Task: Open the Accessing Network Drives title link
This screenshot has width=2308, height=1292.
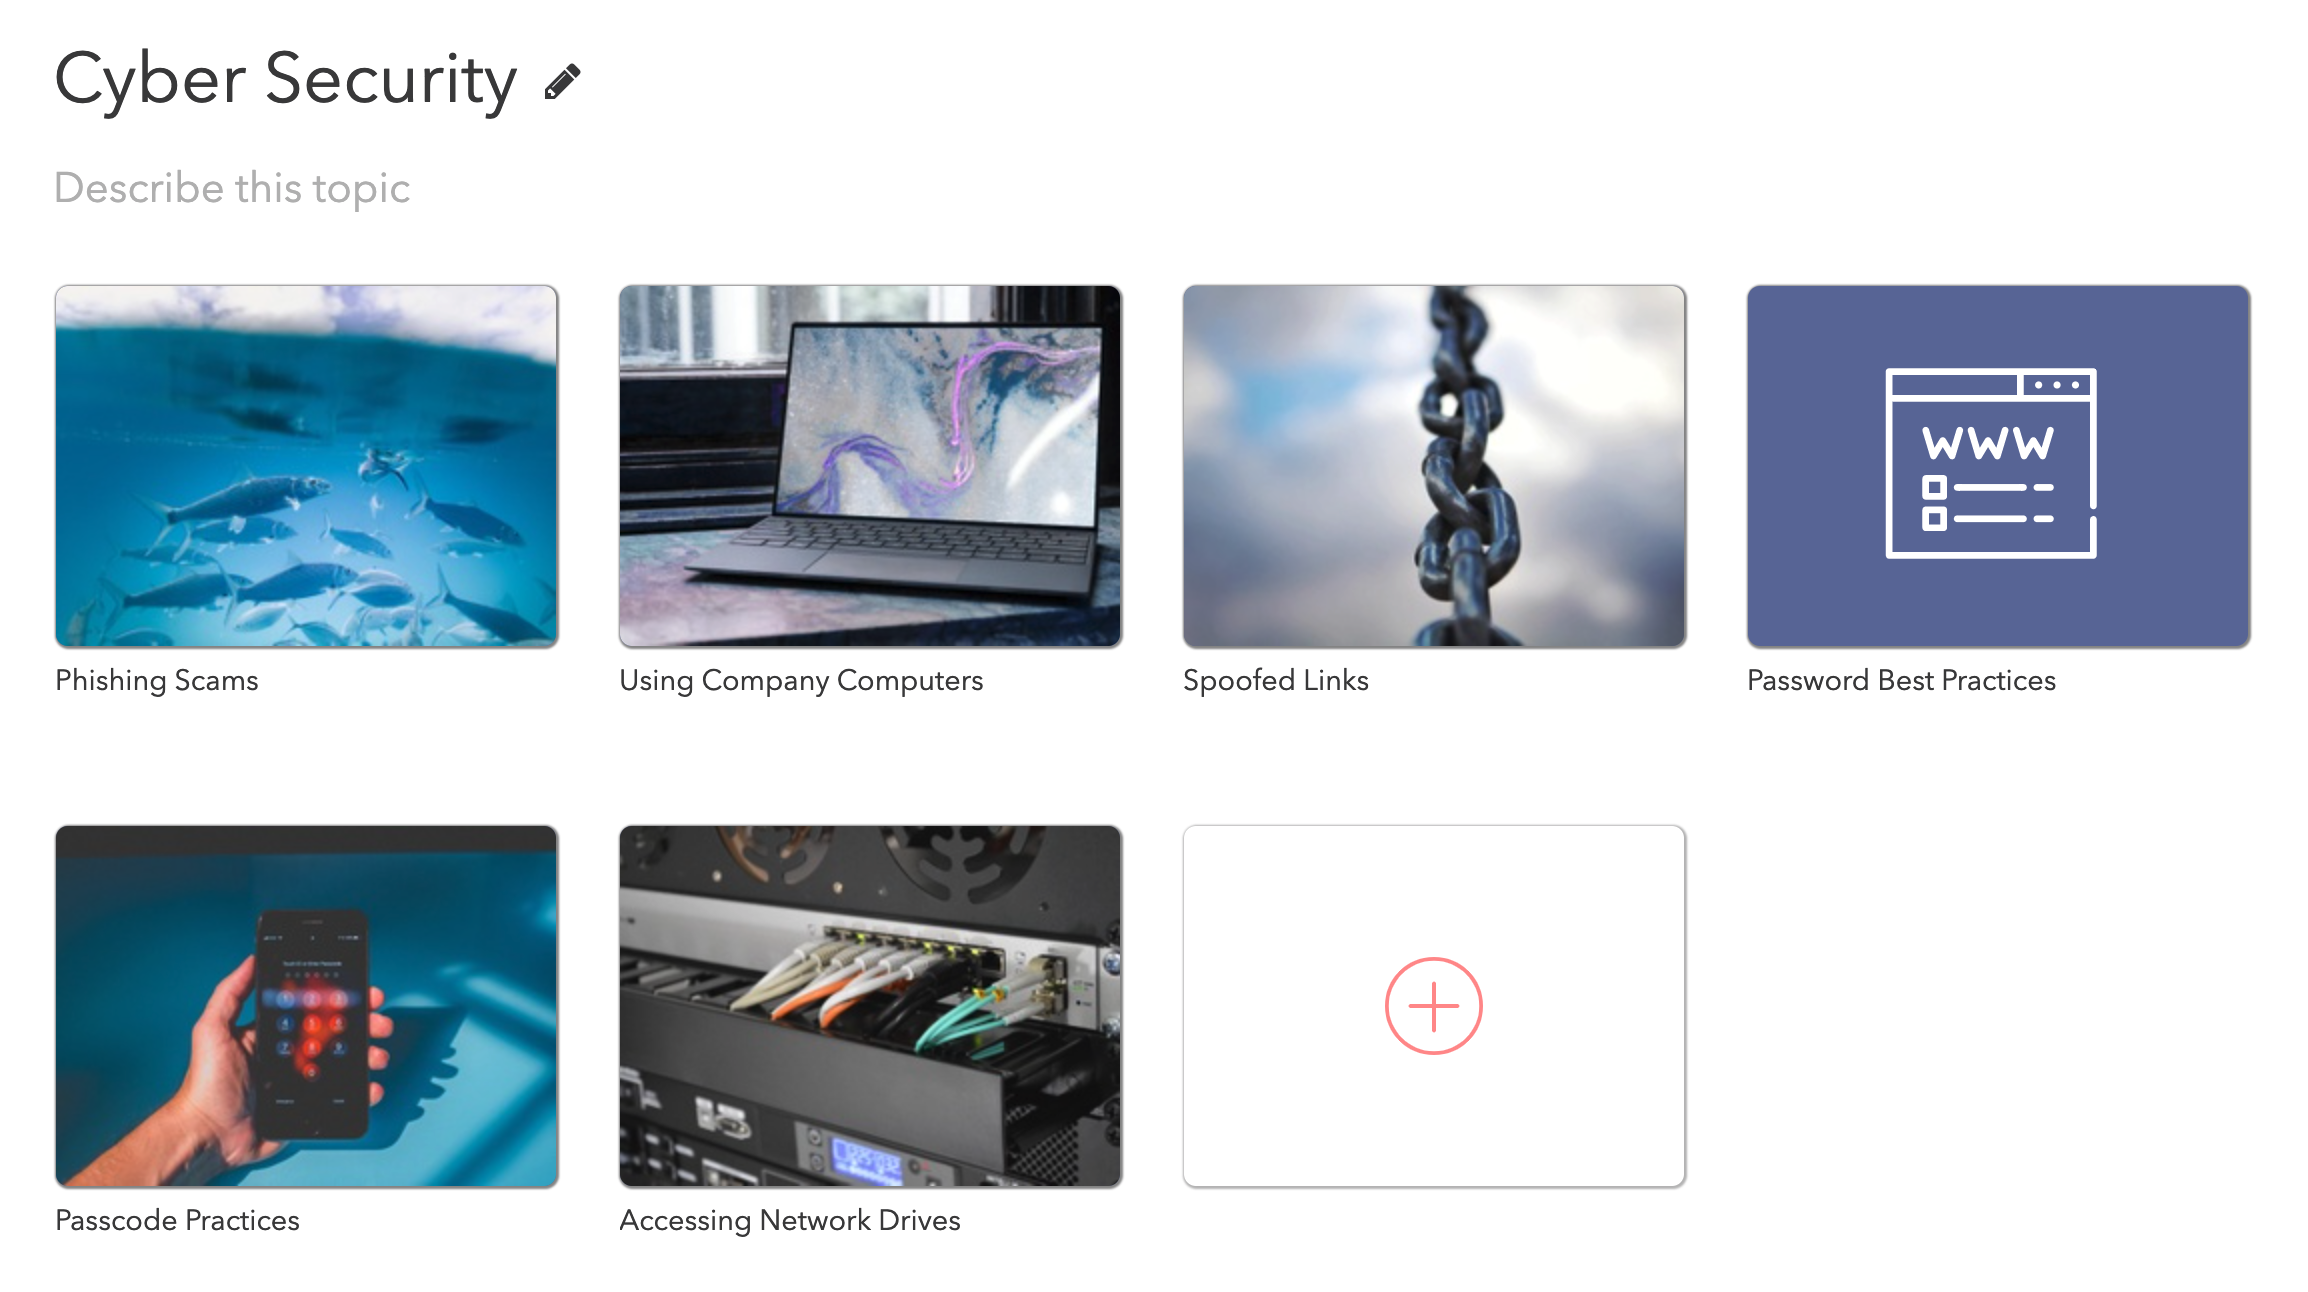Action: point(790,1220)
